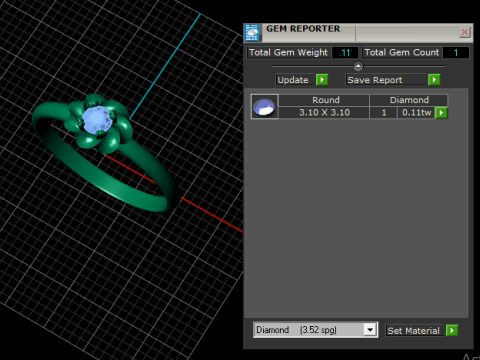Click the Save Report green arrow
The image size is (480, 360).
pos(434,80)
